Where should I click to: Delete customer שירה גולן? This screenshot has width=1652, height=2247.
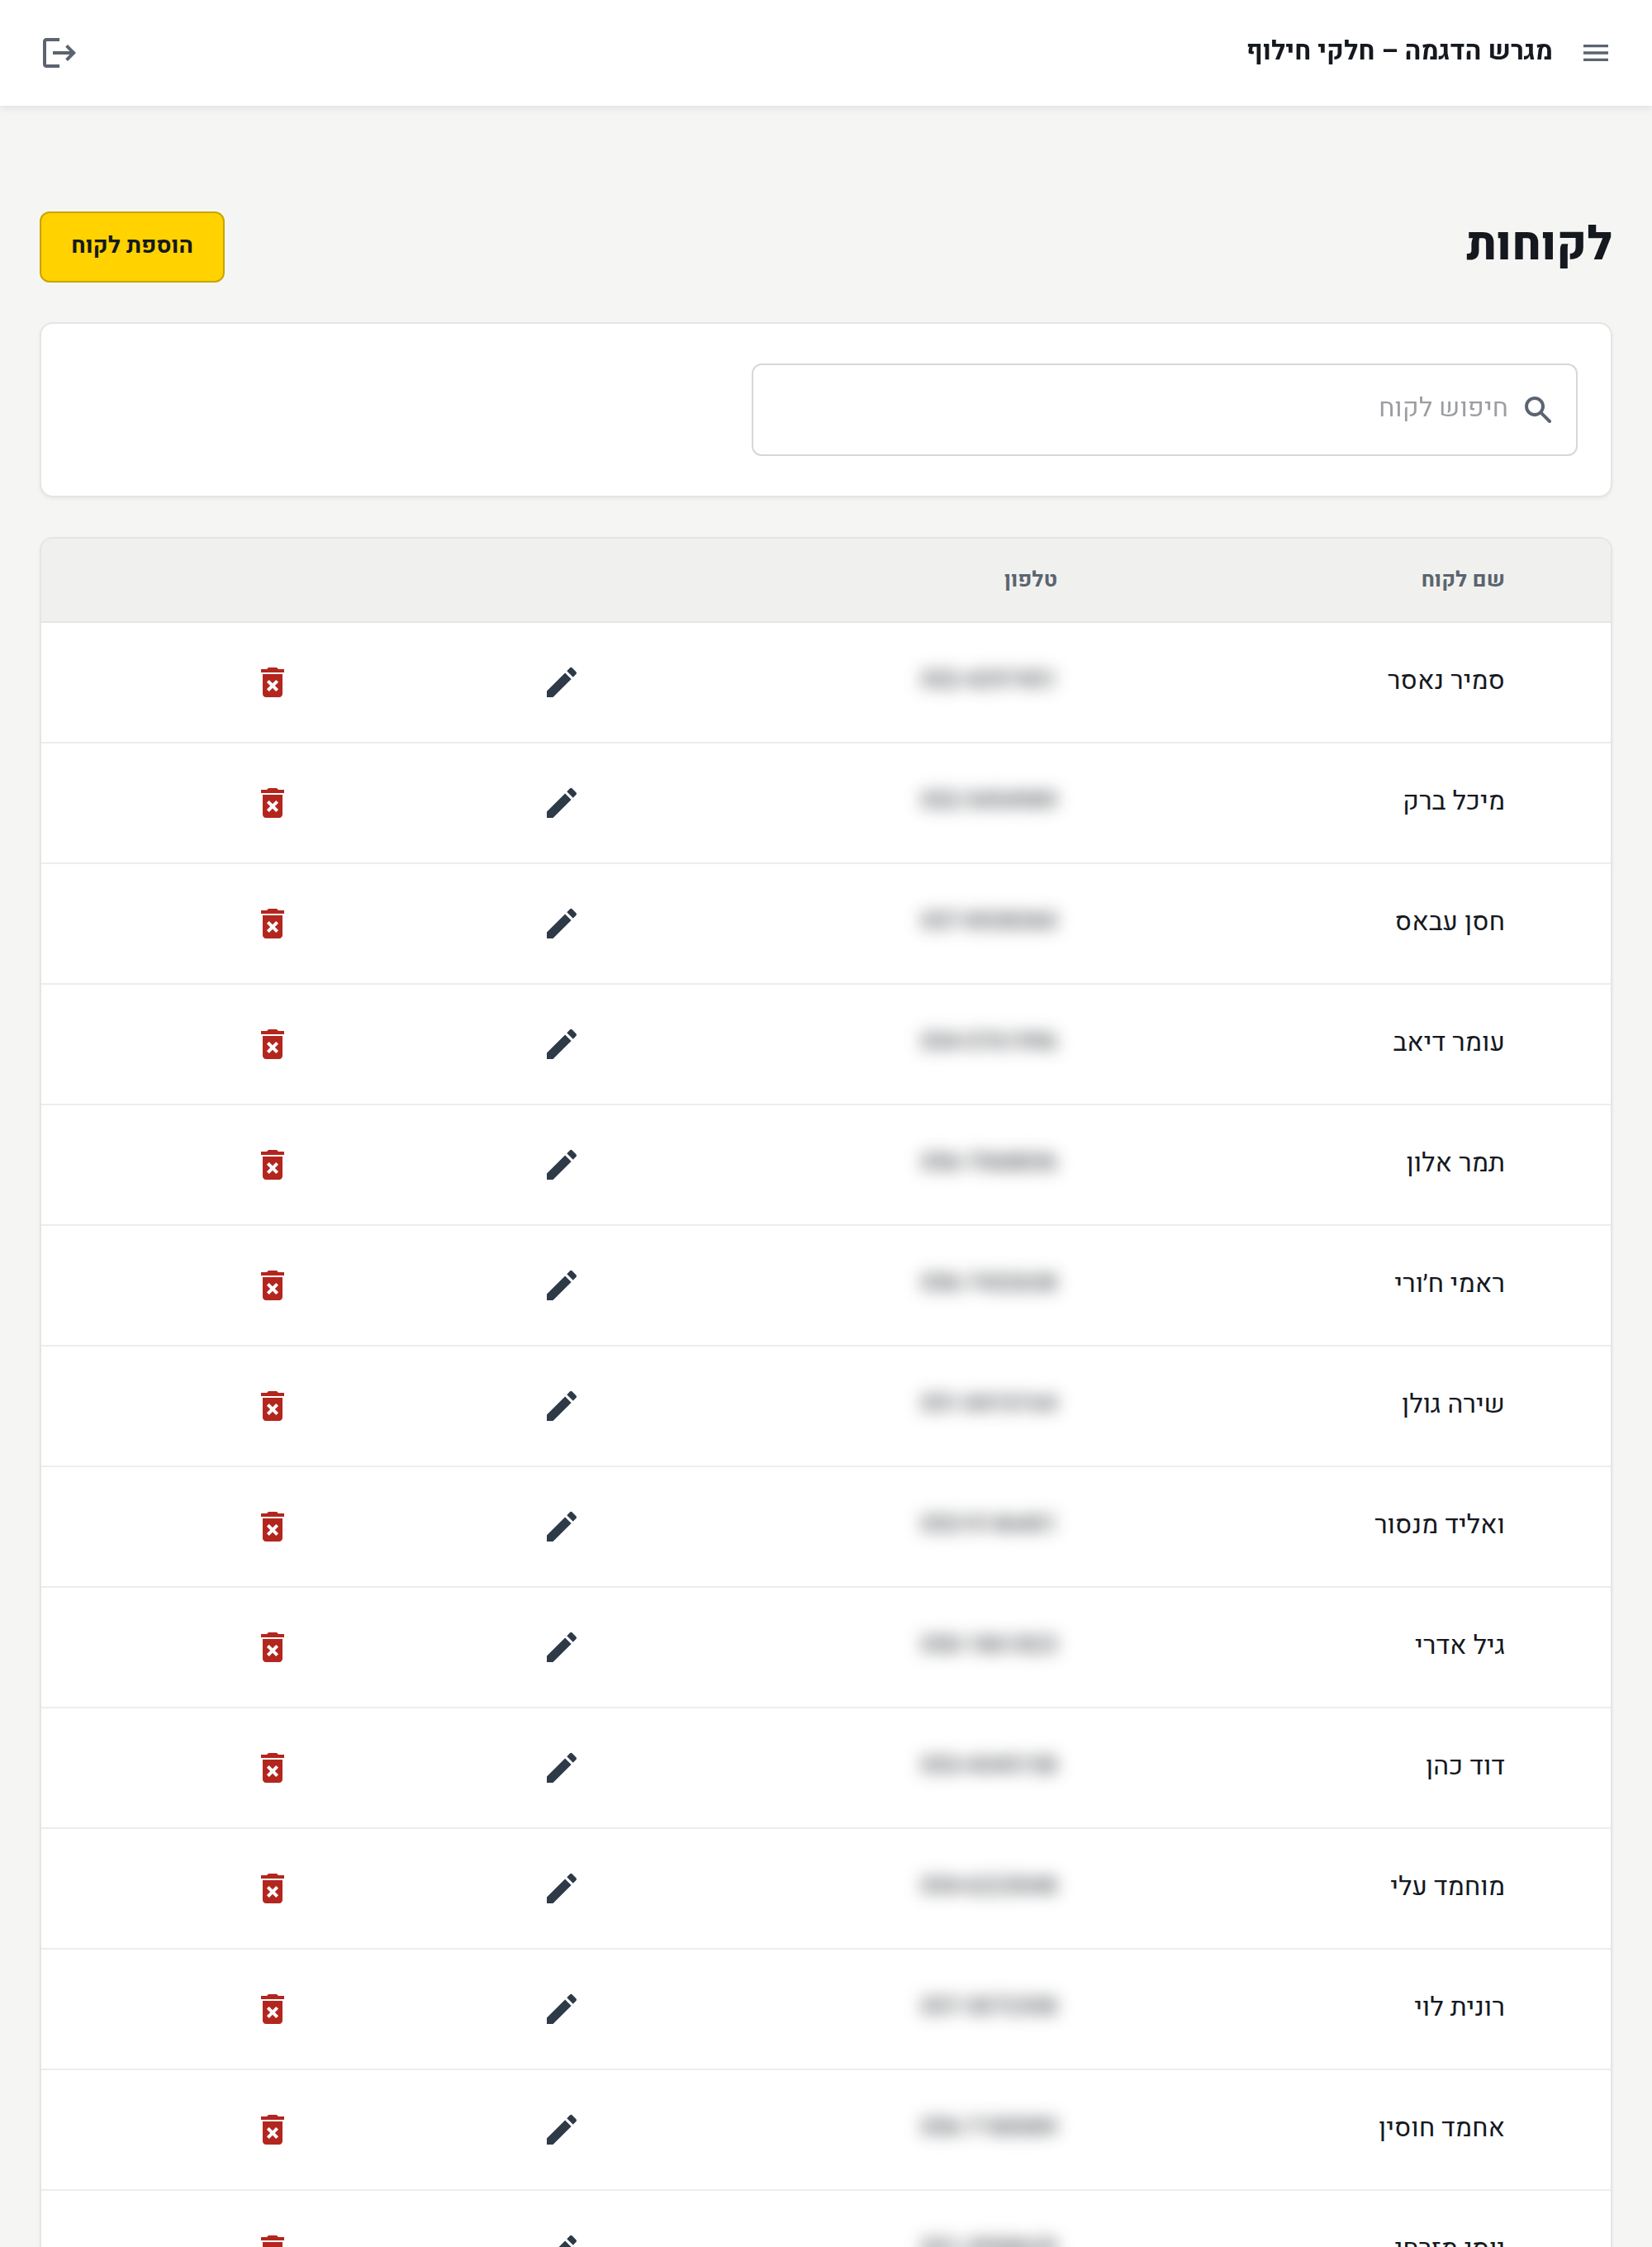tap(272, 1406)
